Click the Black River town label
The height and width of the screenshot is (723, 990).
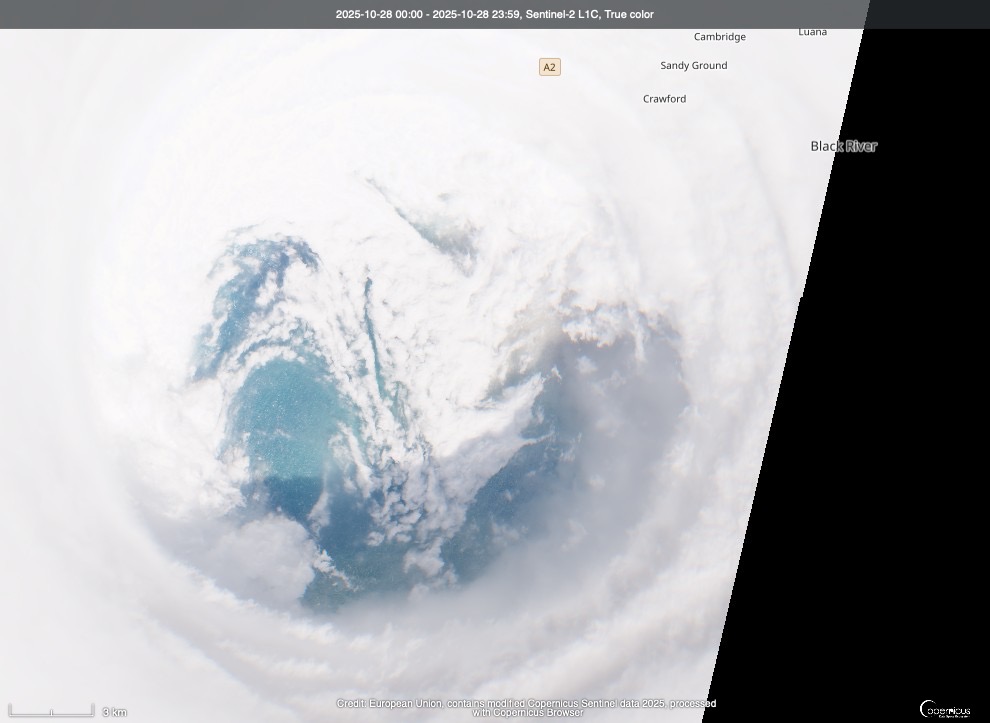(843, 146)
